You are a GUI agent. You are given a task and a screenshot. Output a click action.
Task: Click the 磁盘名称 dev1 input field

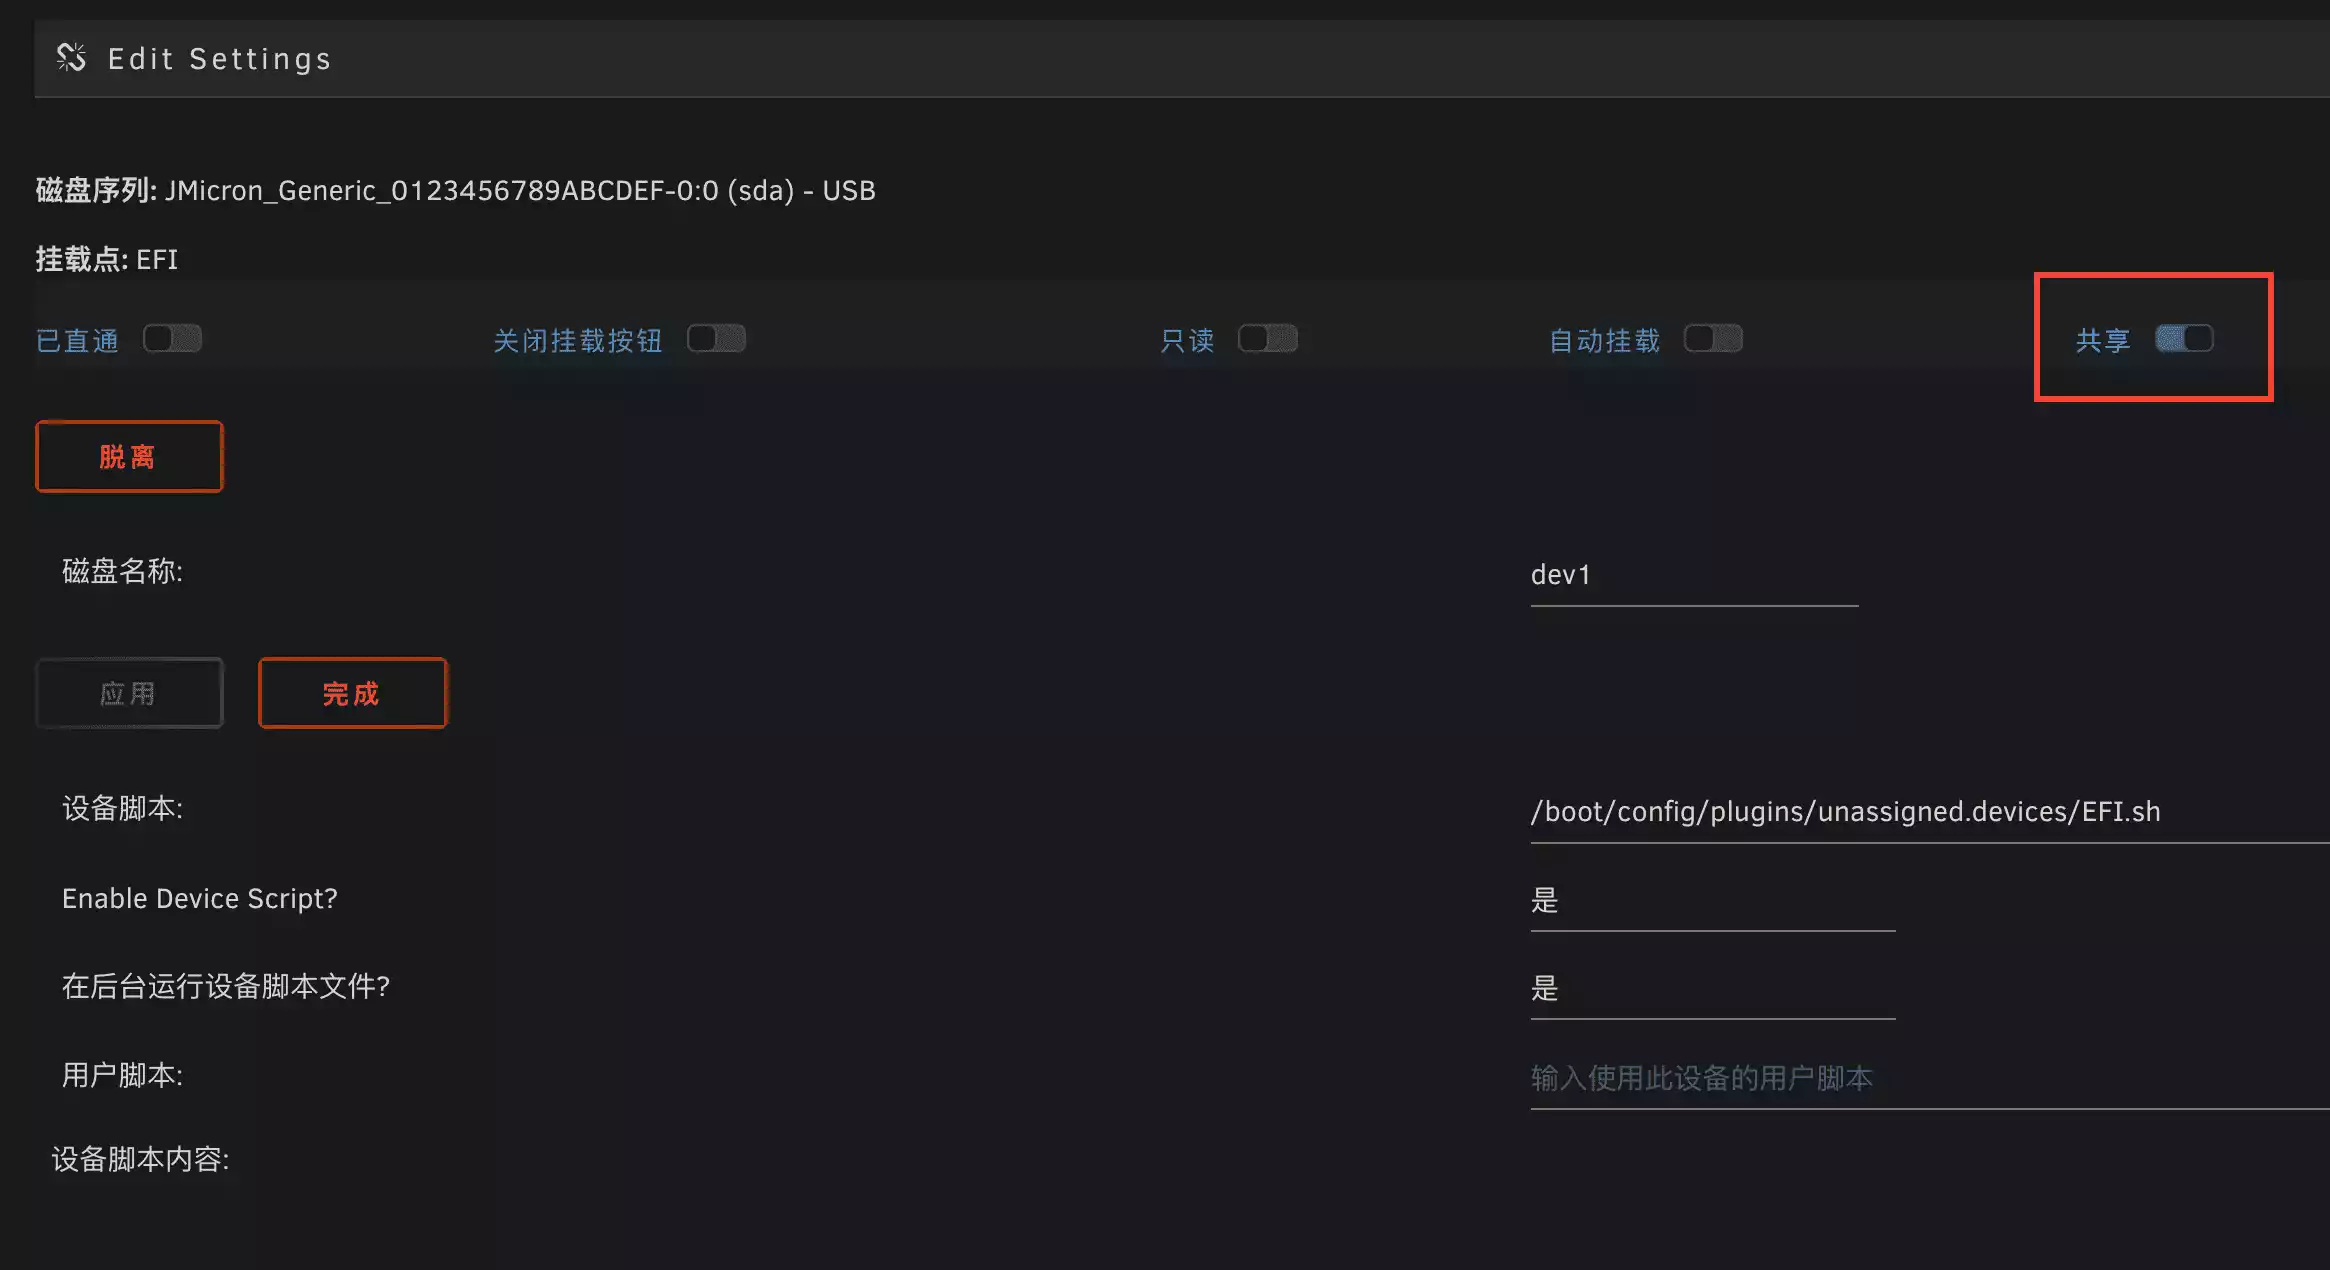click(1693, 575)
